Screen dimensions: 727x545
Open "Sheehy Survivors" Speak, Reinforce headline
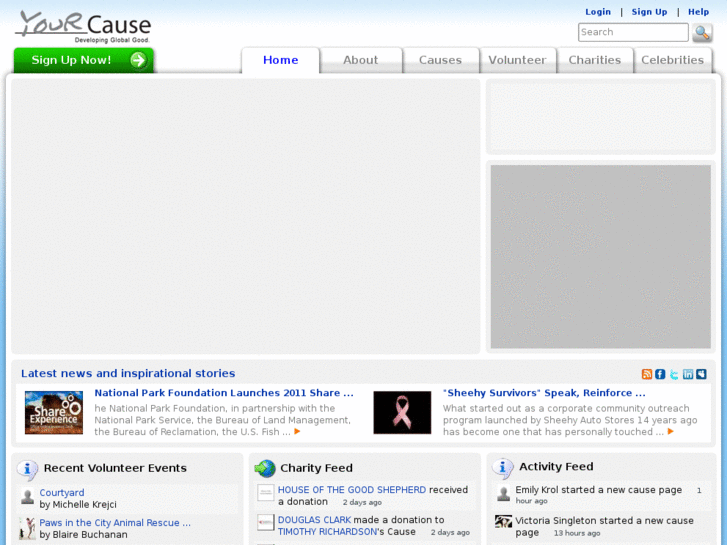544,393
